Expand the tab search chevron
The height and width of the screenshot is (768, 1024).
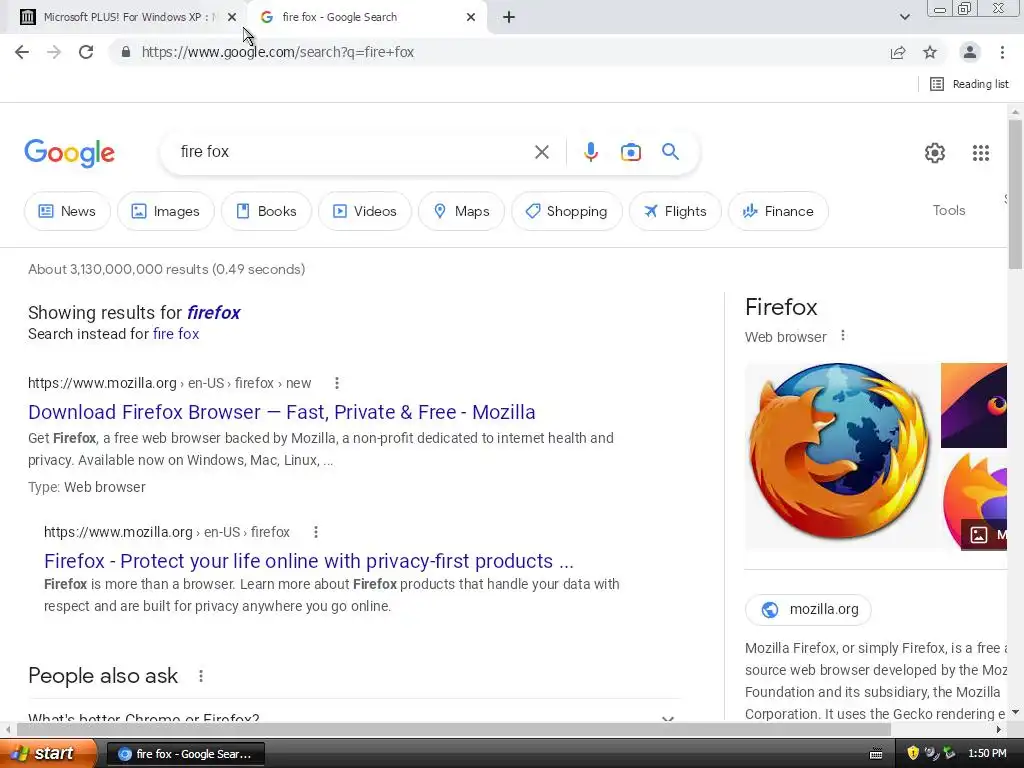click(904, 17)
